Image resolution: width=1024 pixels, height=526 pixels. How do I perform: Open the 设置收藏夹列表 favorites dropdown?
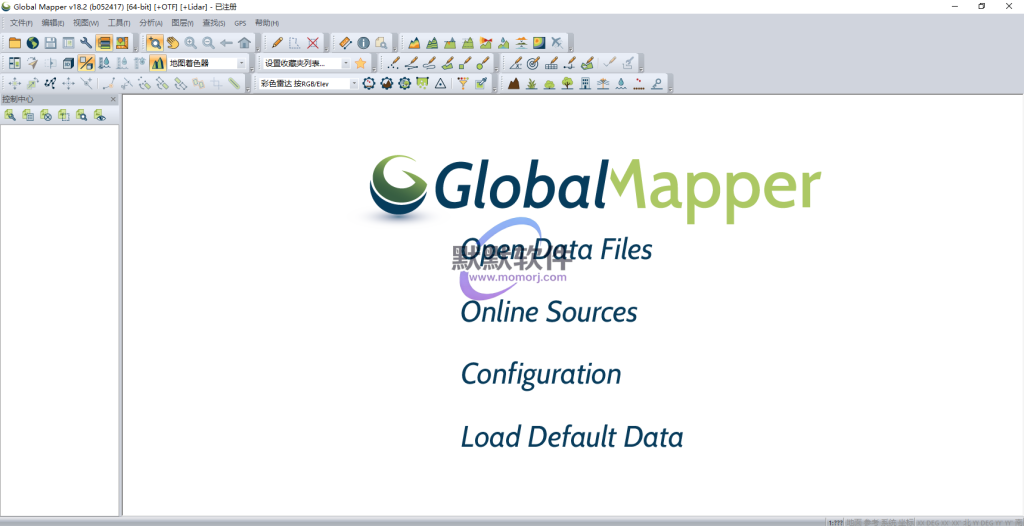coord(346,63)
